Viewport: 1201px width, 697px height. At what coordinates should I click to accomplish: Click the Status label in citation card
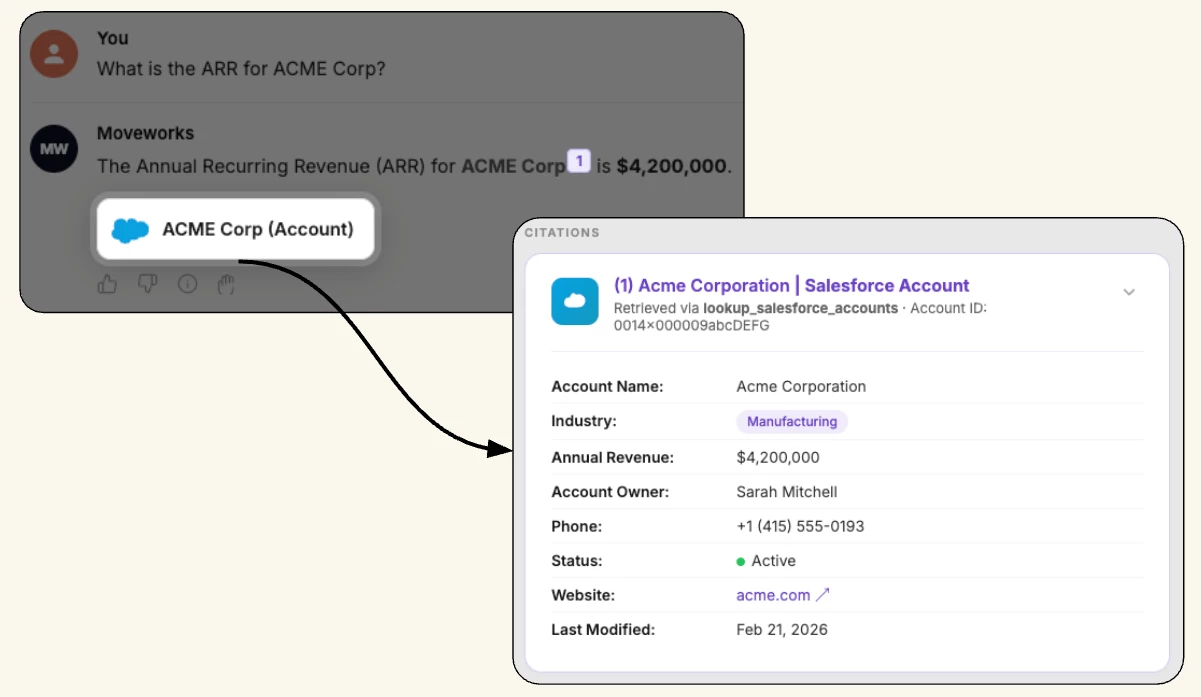click(576, 561)
